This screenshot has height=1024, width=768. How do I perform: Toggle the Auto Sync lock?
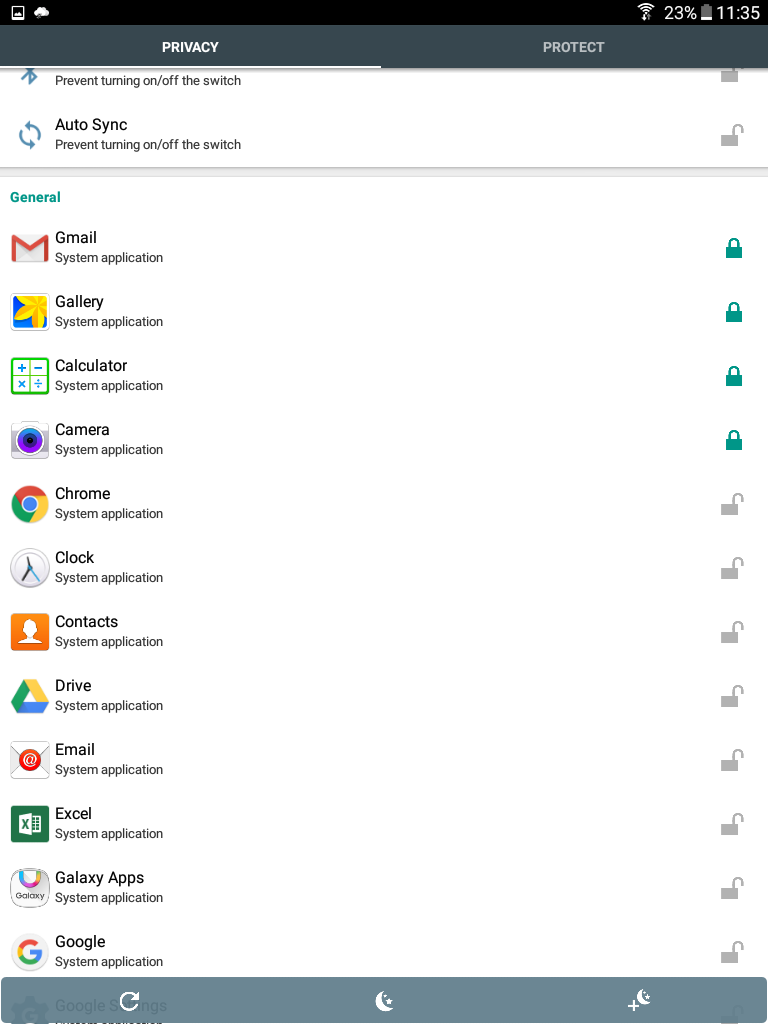pyautogui.click(x=733, y=135)
